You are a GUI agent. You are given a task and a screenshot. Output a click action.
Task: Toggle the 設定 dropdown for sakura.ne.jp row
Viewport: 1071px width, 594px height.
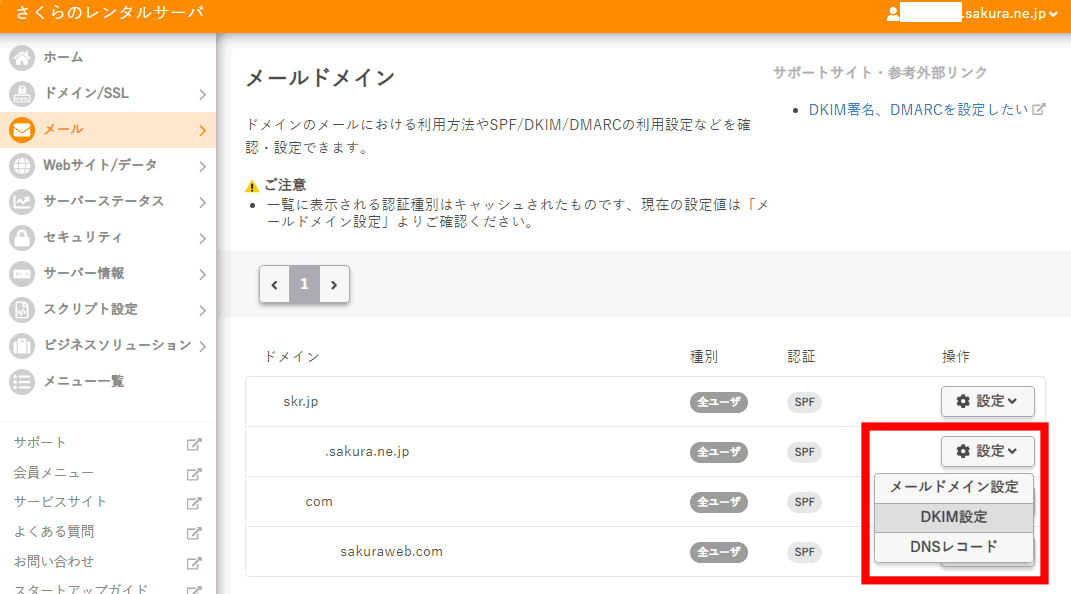(987, 451)
